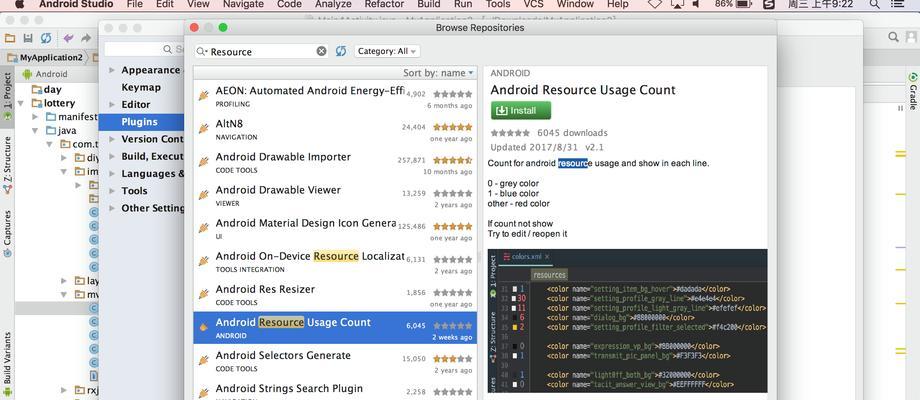The image size is (920, 400).
Task: Expand the Build, Execution settings section
Action: click(x=111, y=157)
